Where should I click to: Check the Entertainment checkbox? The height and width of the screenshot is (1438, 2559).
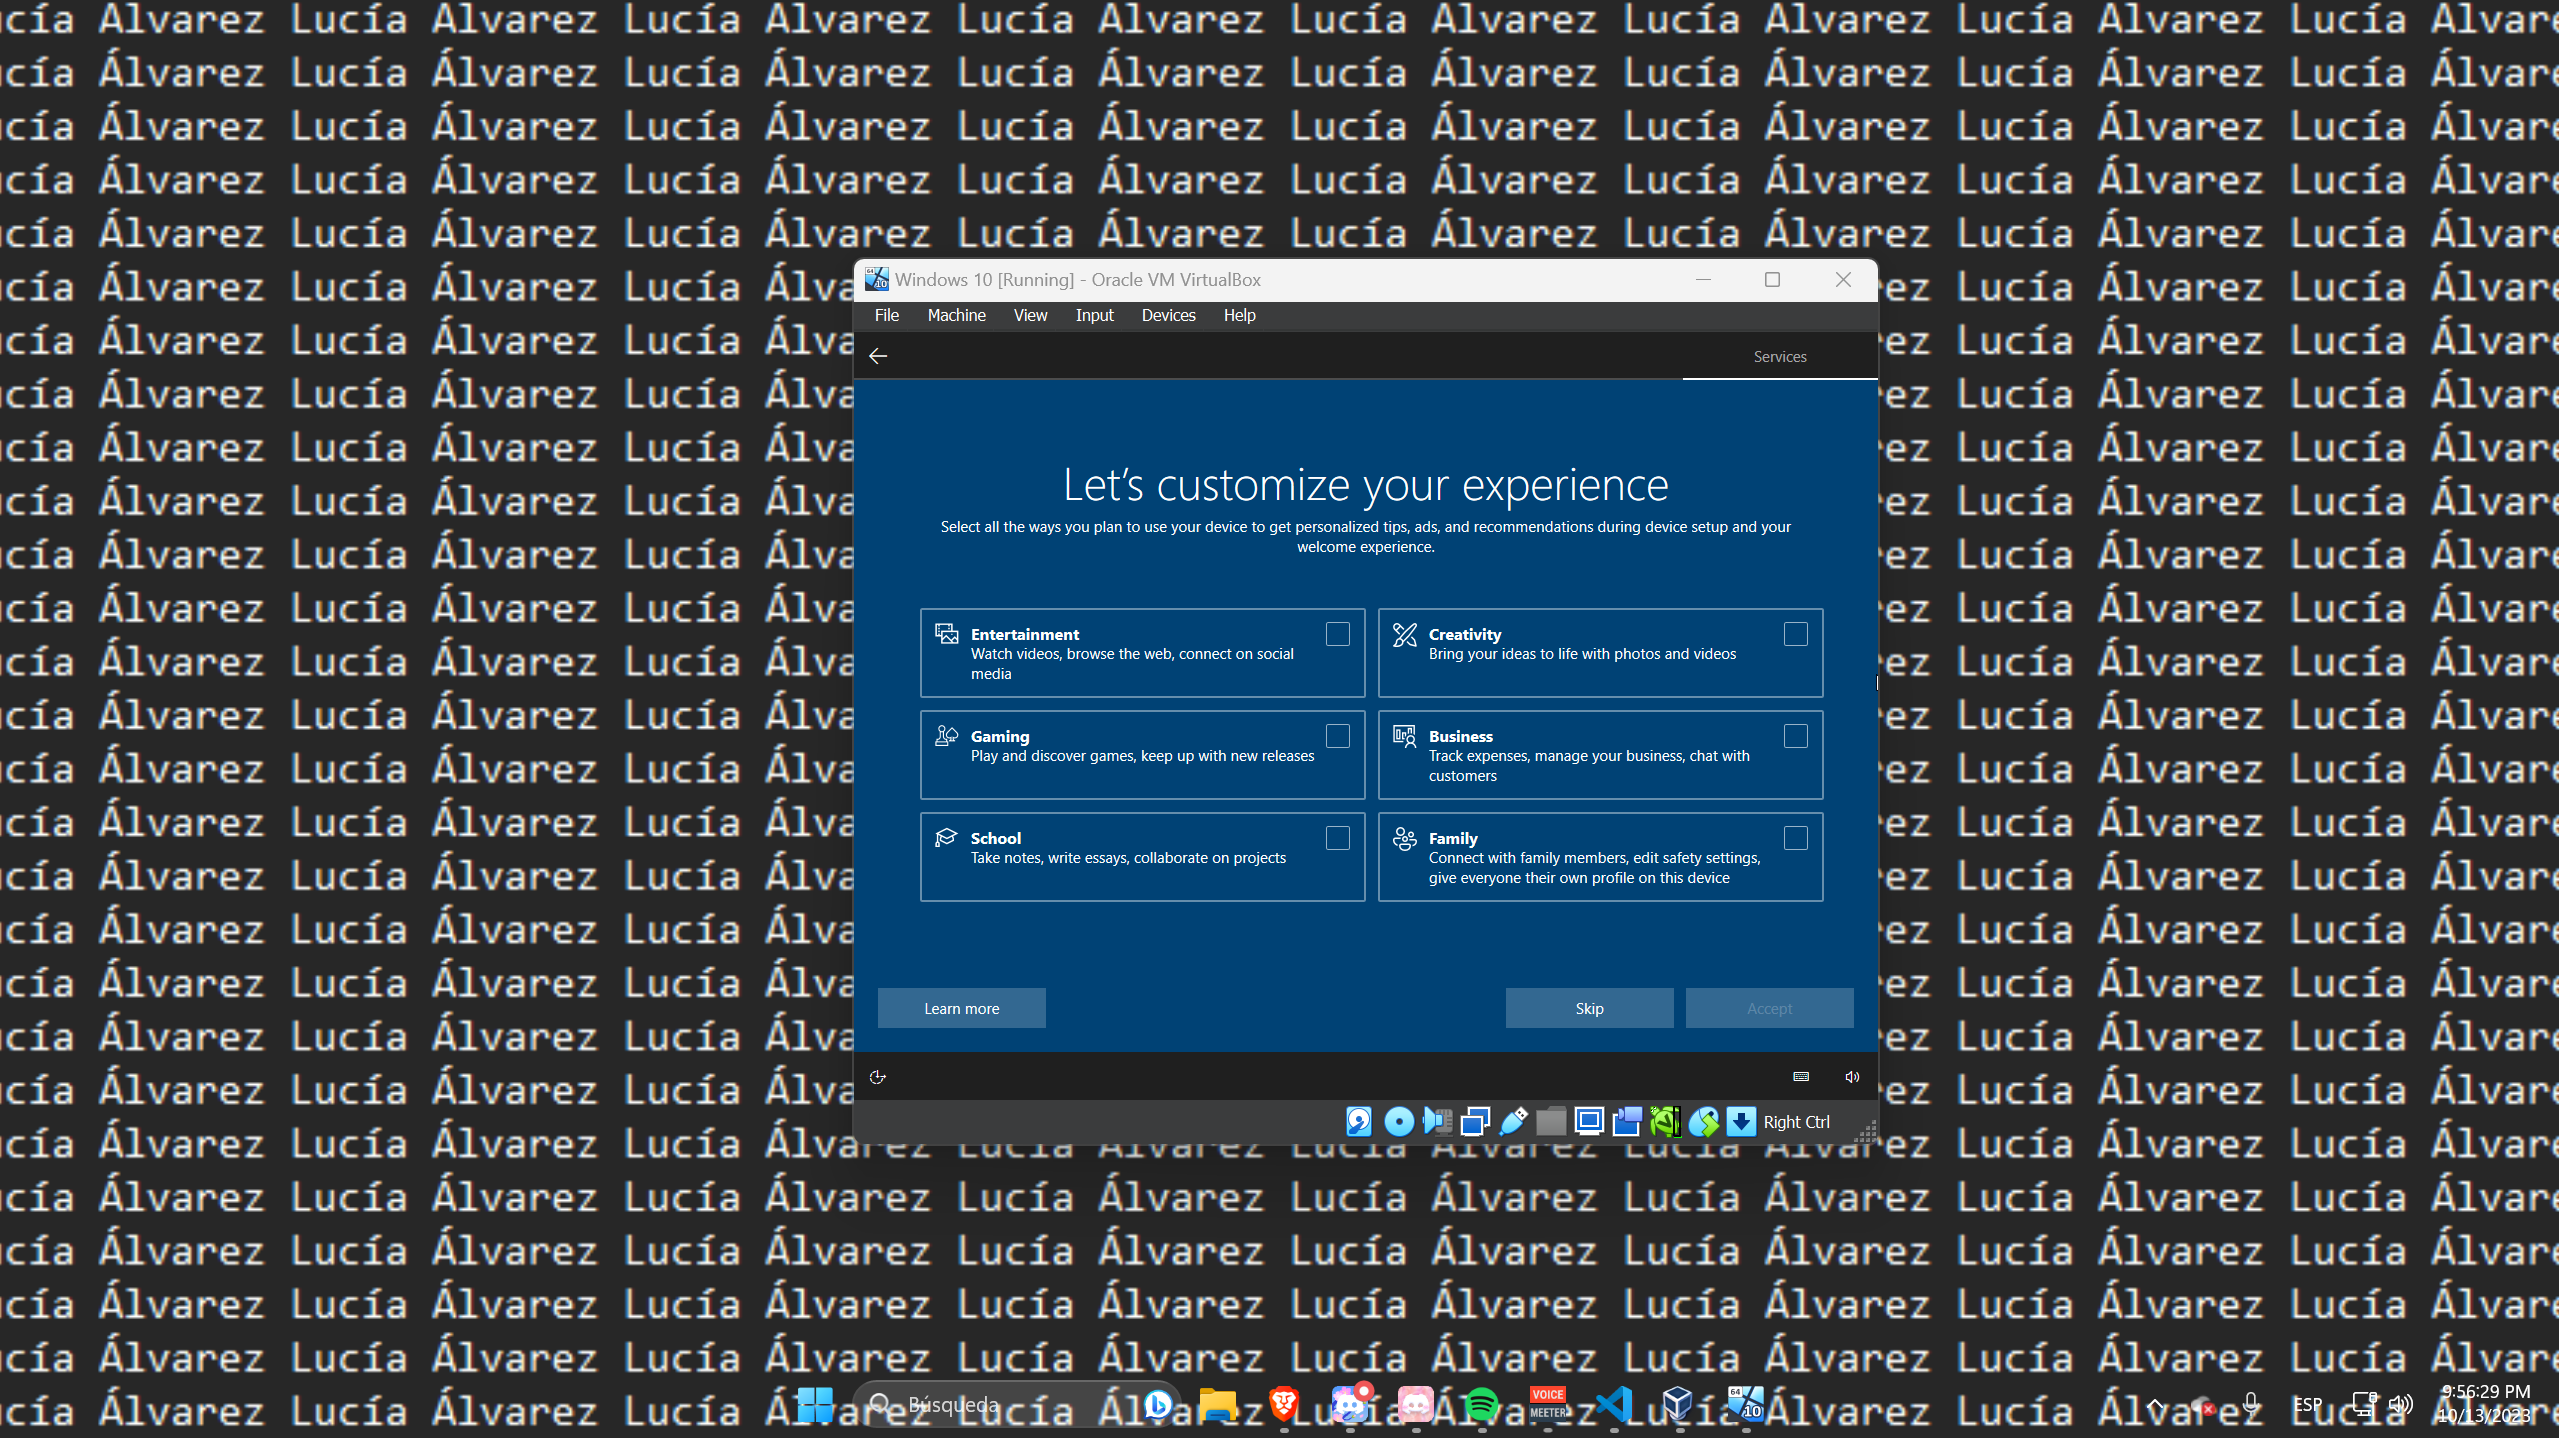tap(1338, 634)
